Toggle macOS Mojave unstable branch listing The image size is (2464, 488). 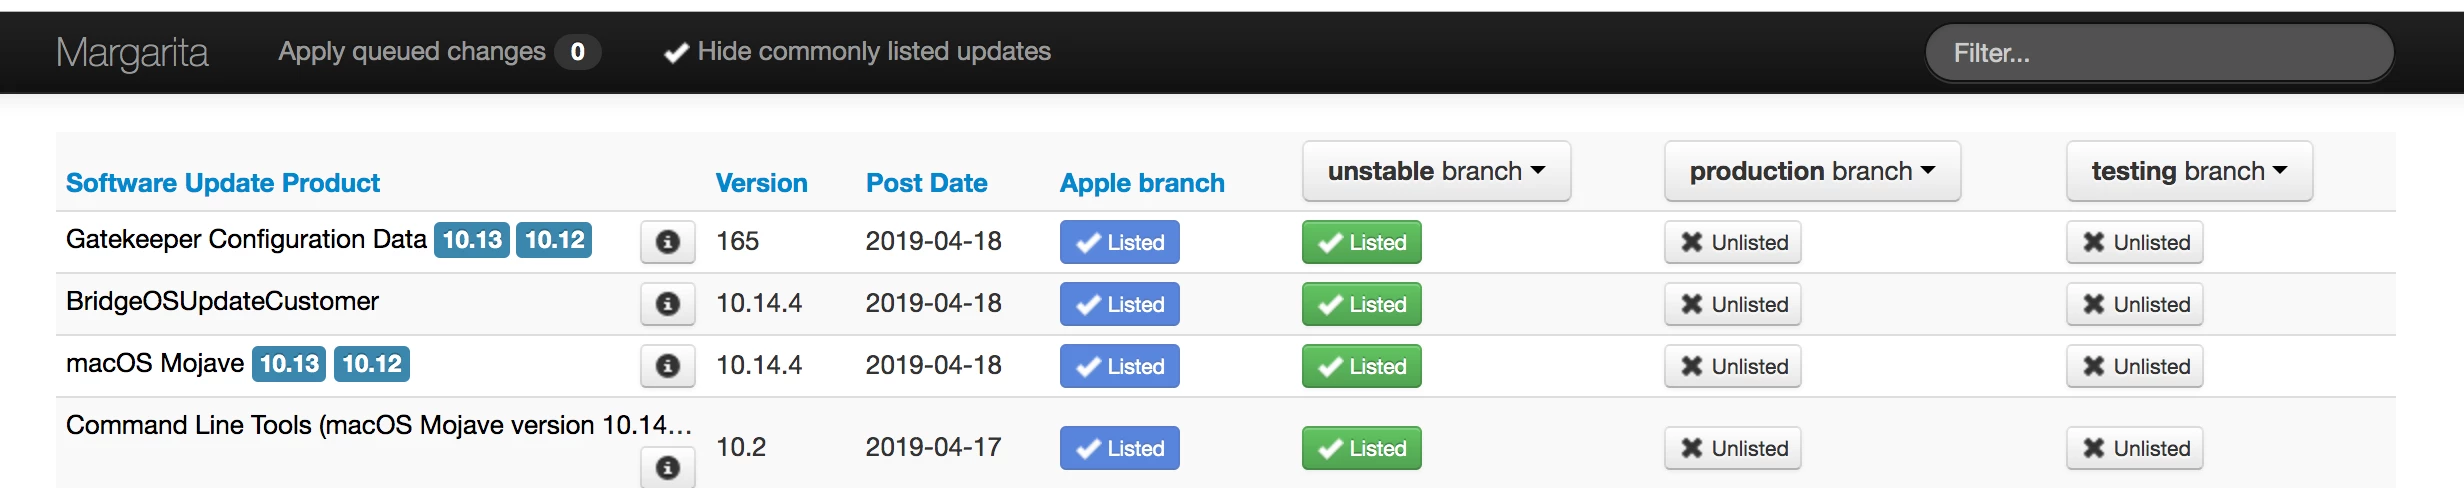click(x=1361, y=366)
